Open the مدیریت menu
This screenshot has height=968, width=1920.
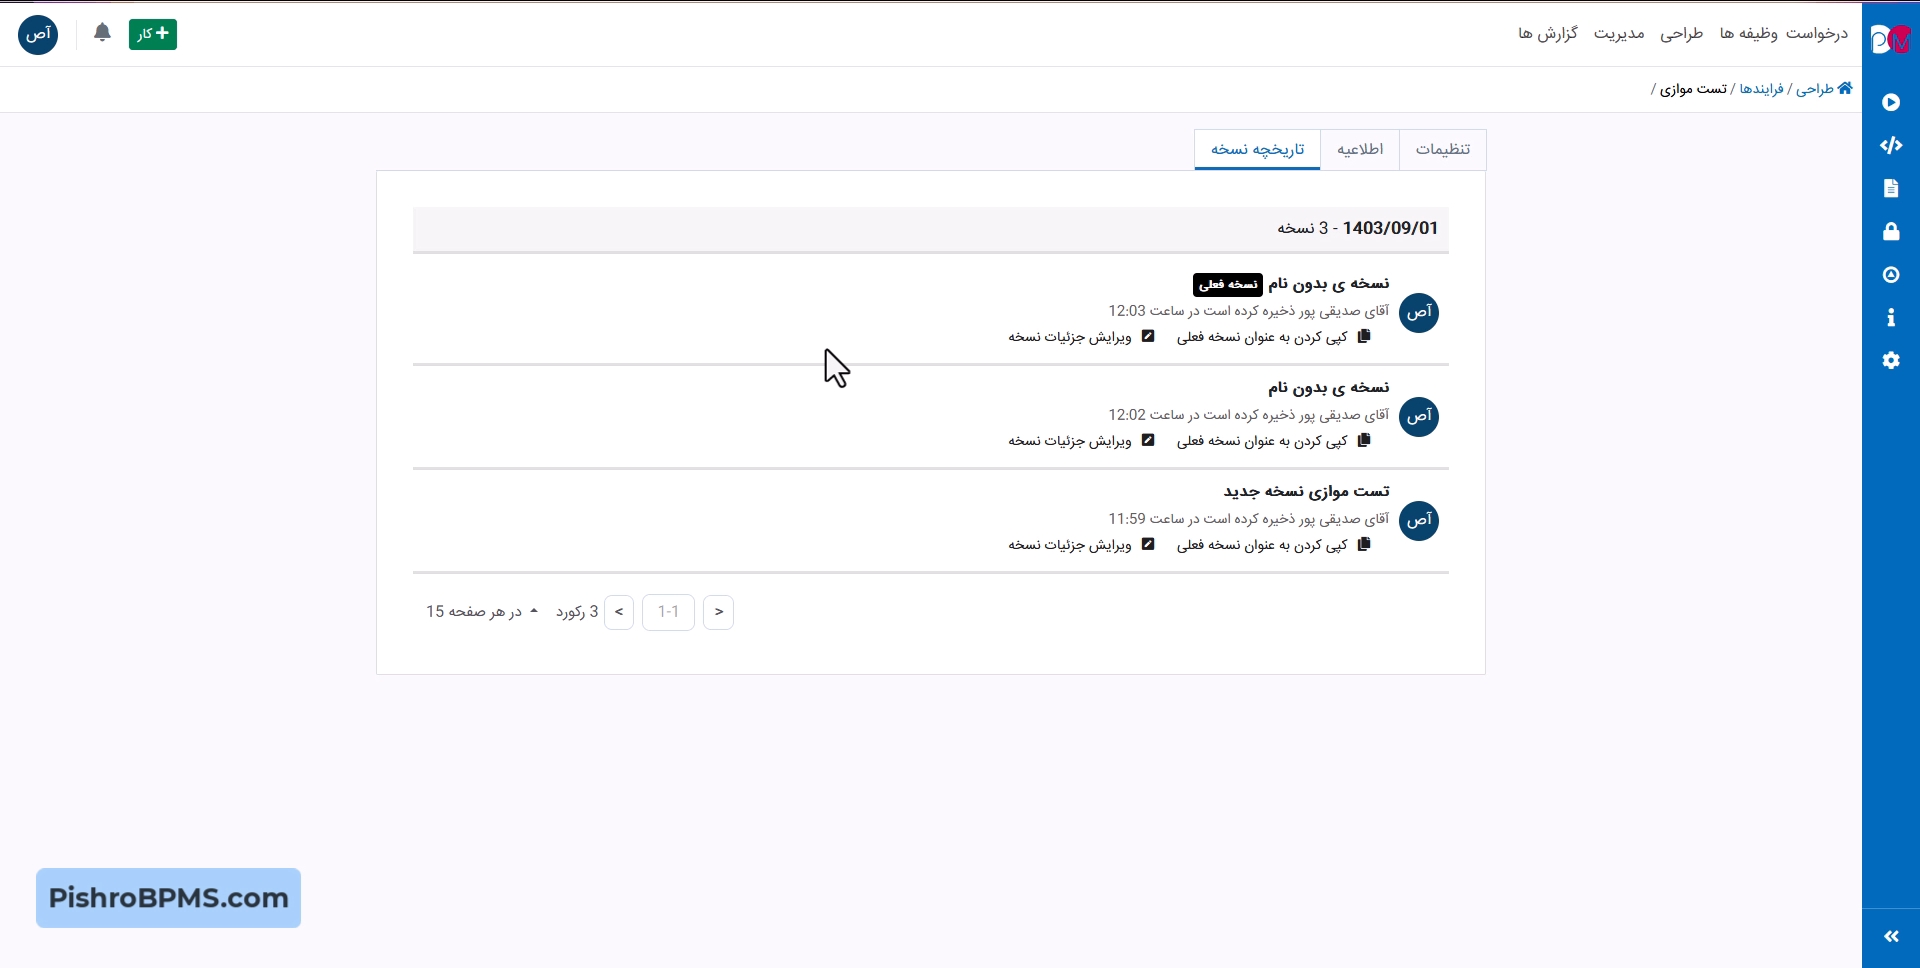[x=1619, y=34]
